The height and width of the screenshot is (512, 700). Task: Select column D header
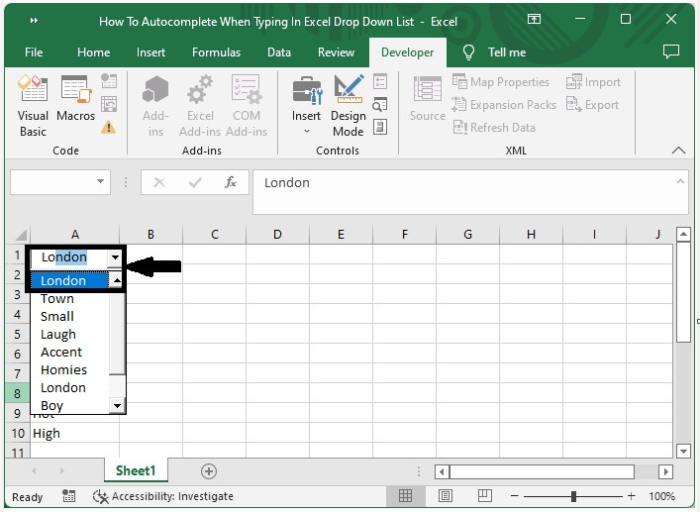277,234
